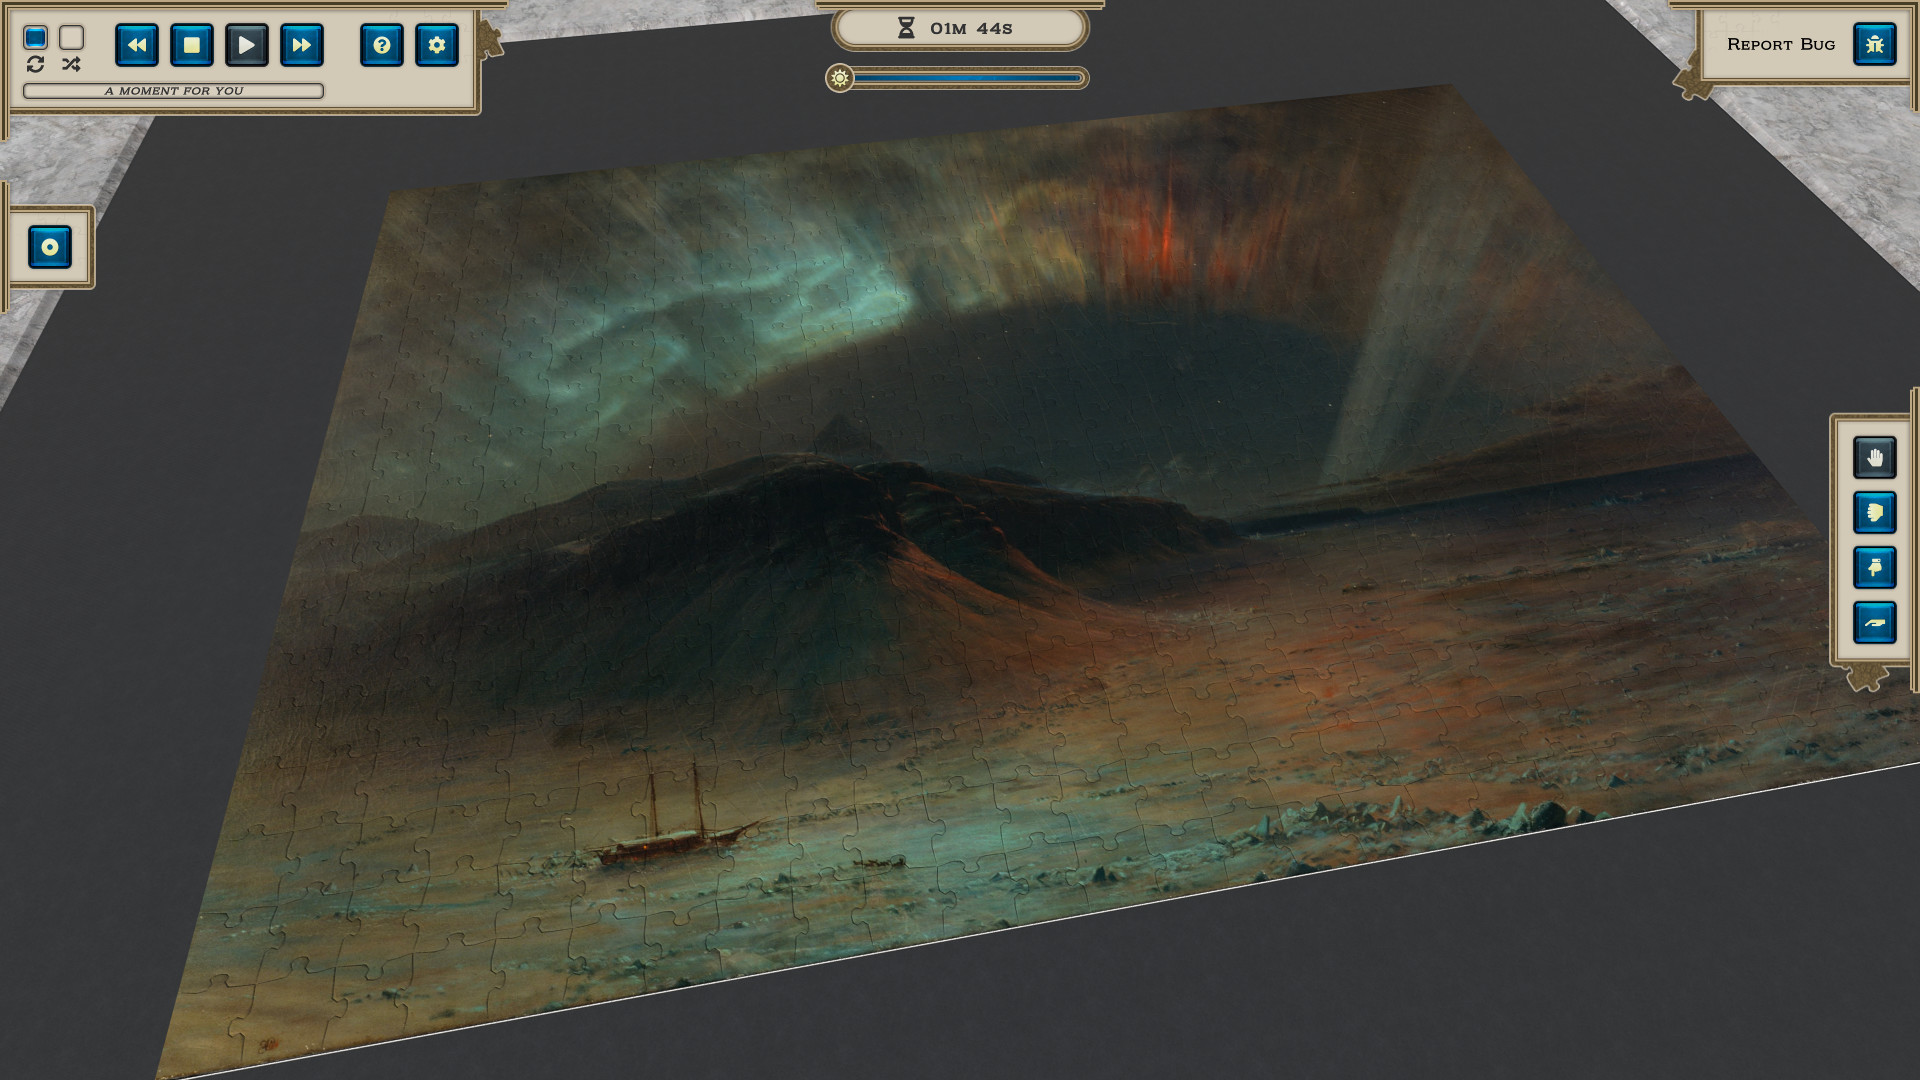Click the Report Bug button
The height and width of the screenshot is (1080, 1920).
point(1782,44)
